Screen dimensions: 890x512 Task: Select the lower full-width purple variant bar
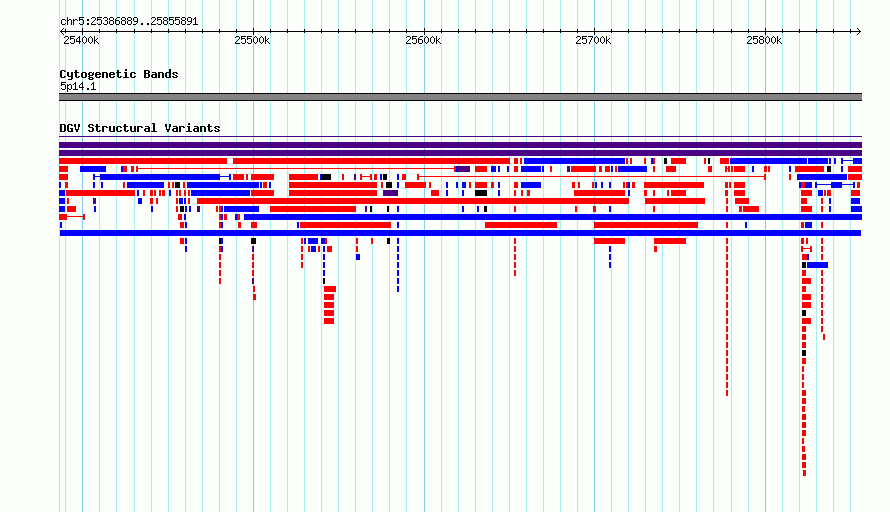[x=460, y=153]
